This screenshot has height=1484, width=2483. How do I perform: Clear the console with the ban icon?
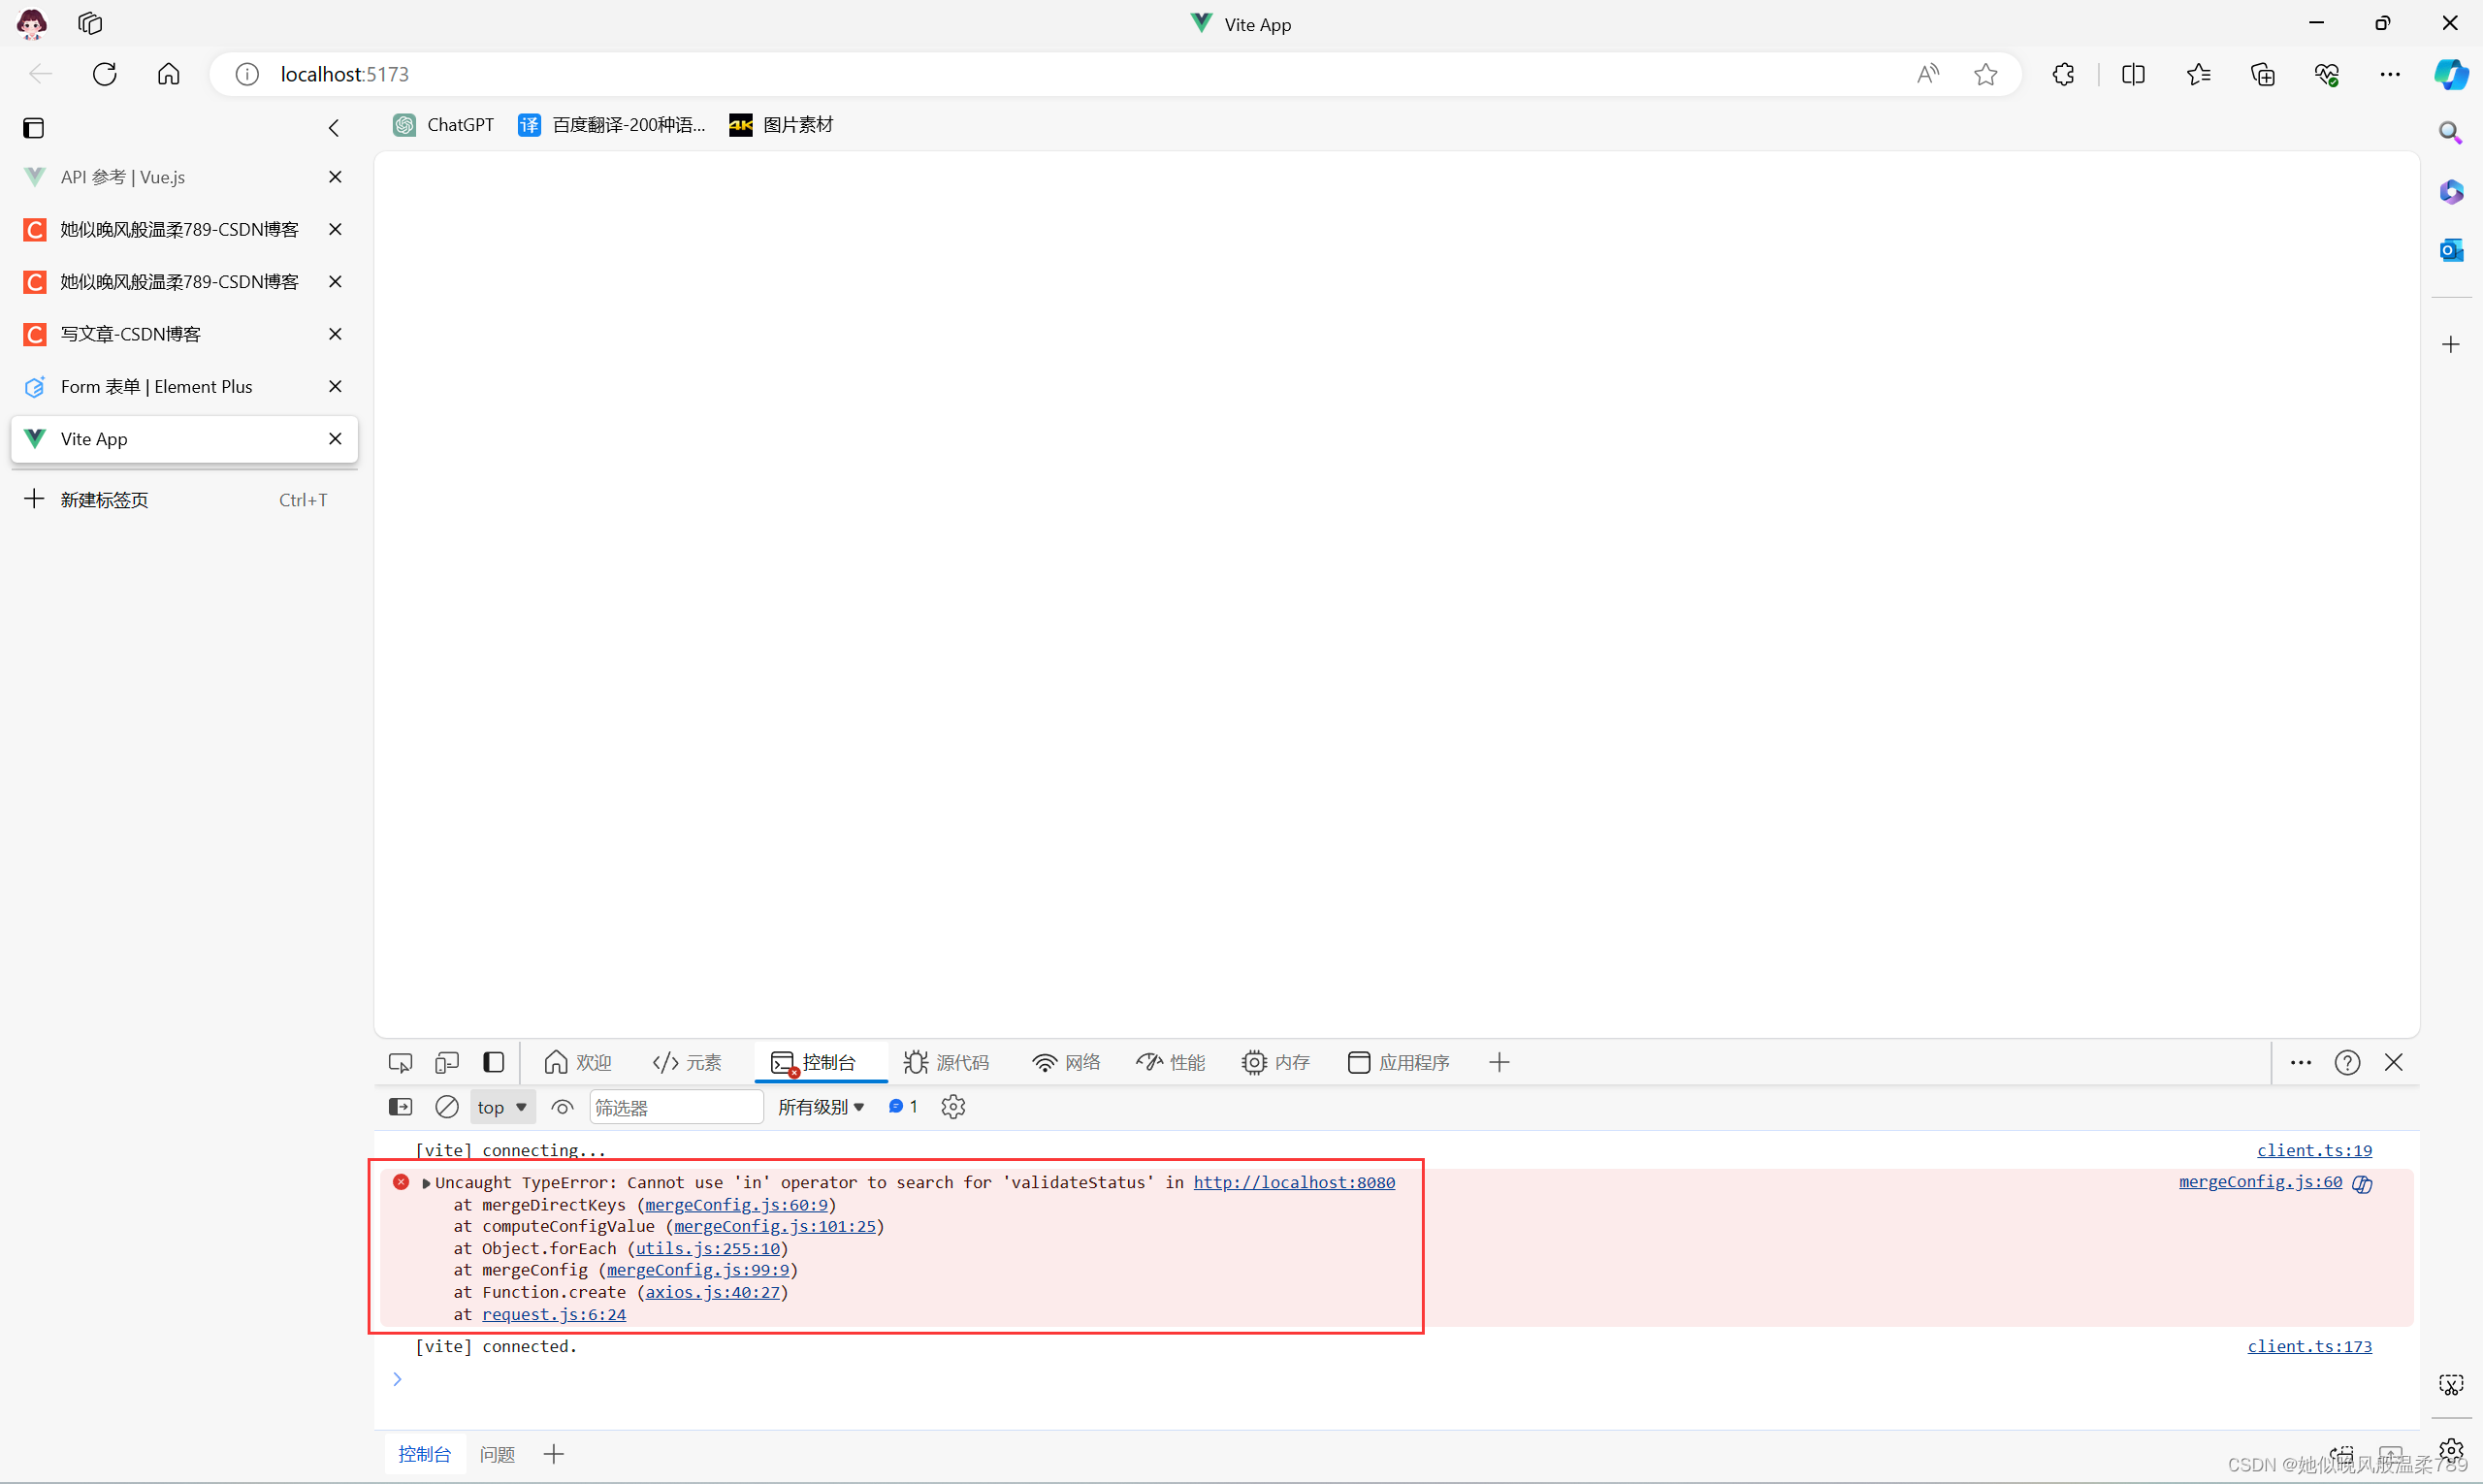point(447,1107)
